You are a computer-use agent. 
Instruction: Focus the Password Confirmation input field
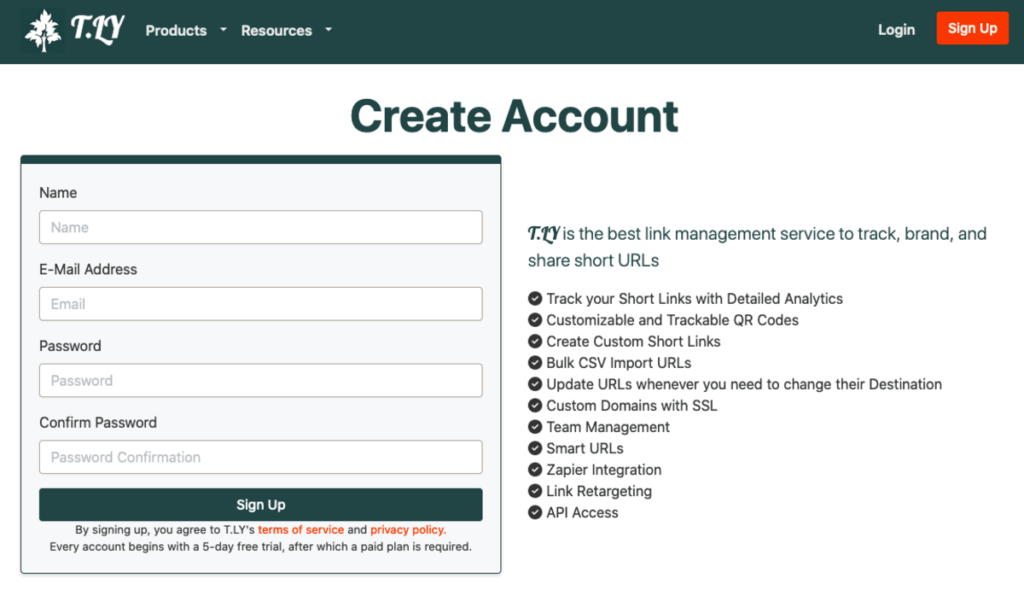coord(261,457)
